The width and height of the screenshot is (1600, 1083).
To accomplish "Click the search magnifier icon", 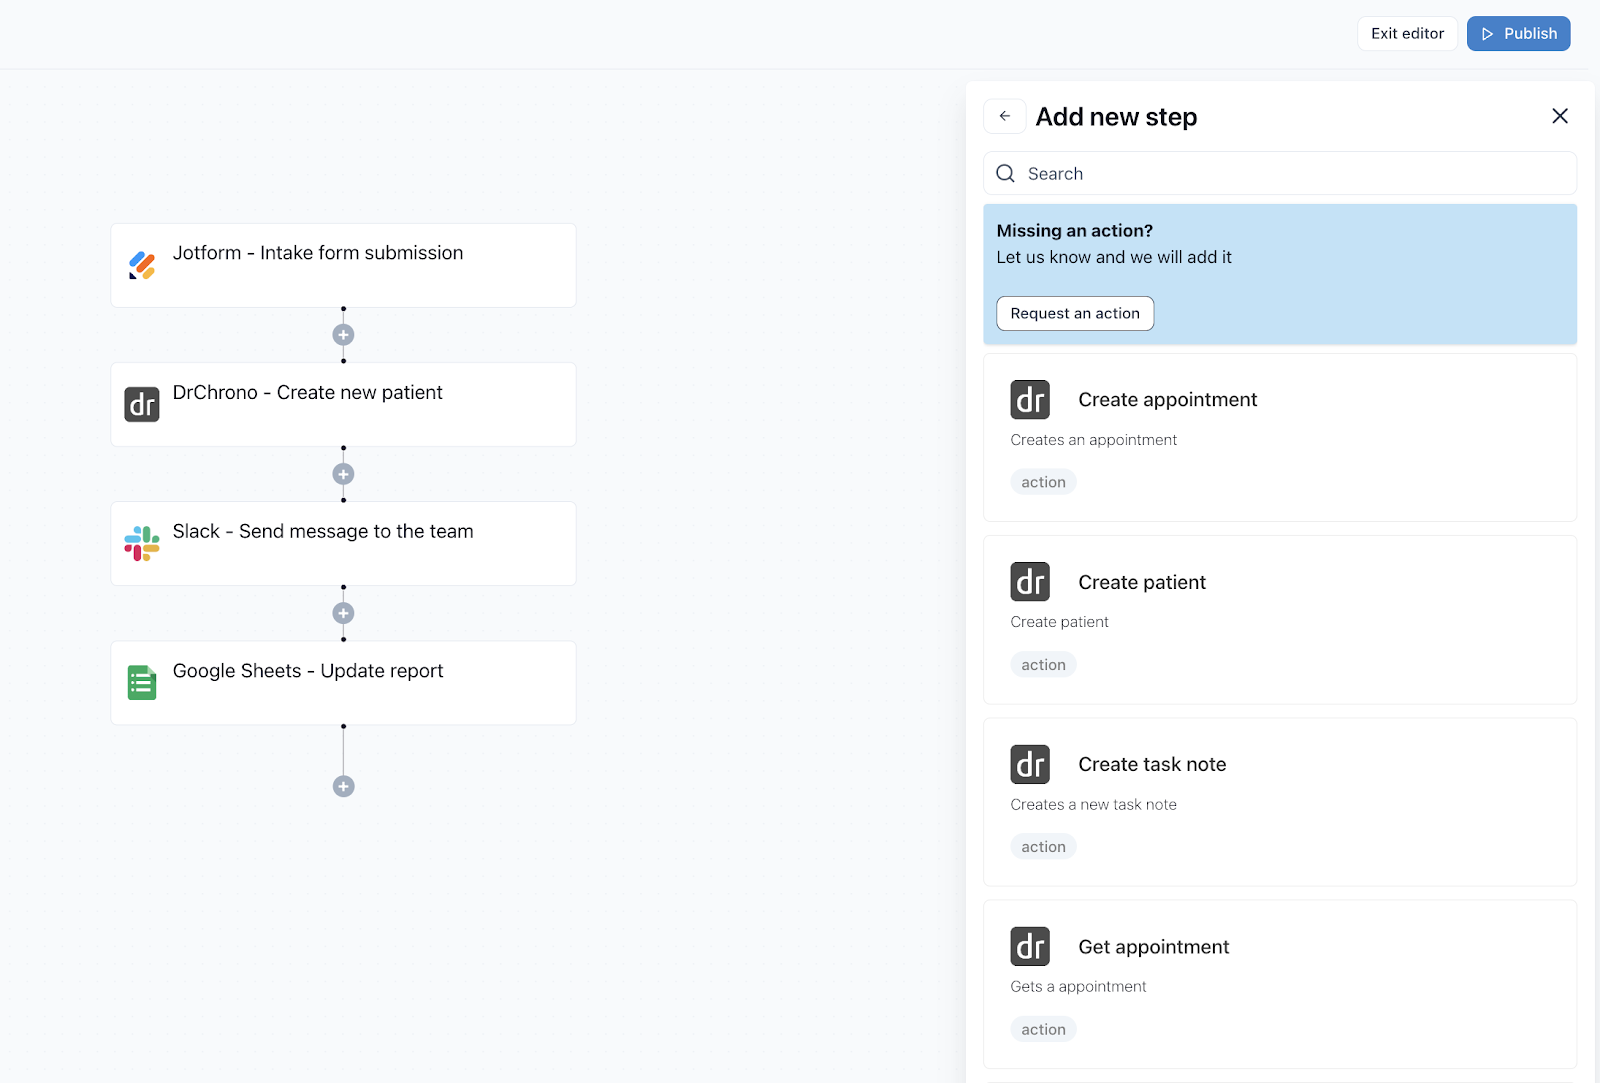I will pyautogui.click(x=1006, y=173).
